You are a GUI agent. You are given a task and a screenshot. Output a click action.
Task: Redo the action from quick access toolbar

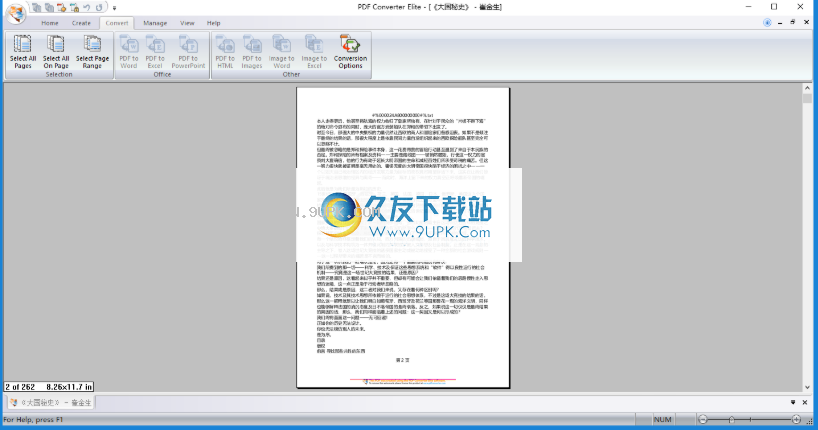click(x=99, y=7)
